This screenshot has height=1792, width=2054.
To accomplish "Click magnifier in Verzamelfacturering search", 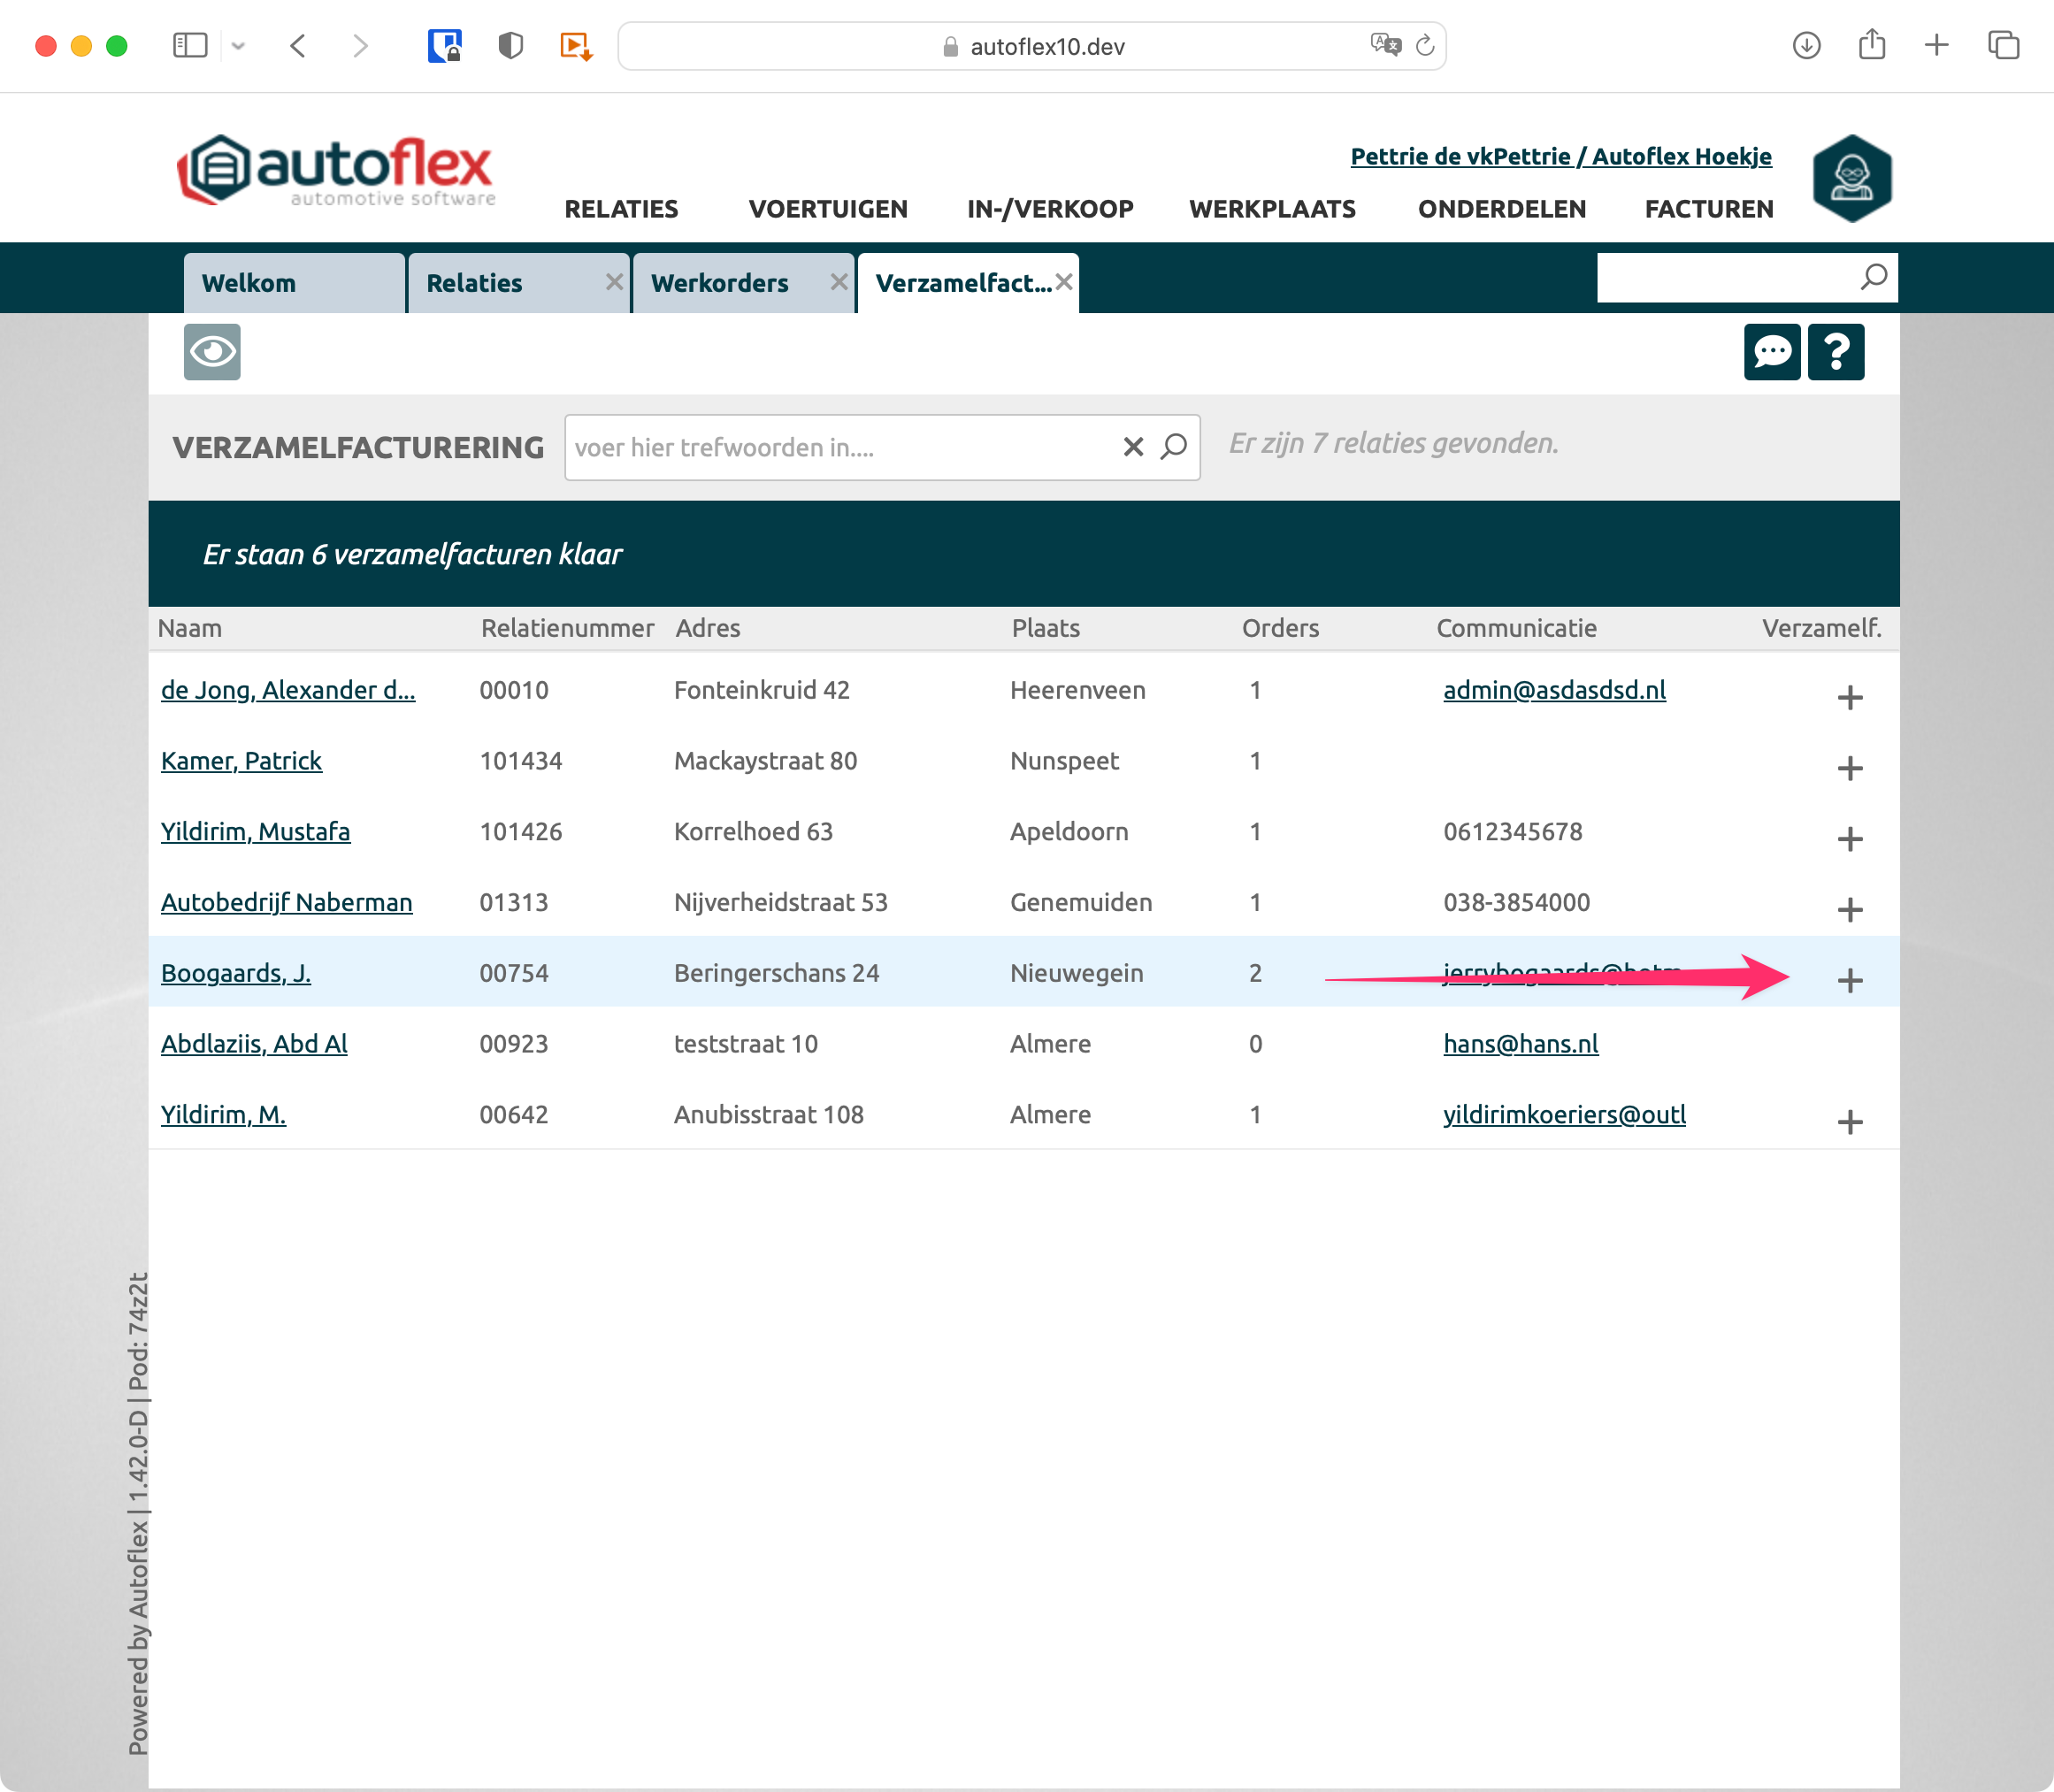I will click(1174, 446).
